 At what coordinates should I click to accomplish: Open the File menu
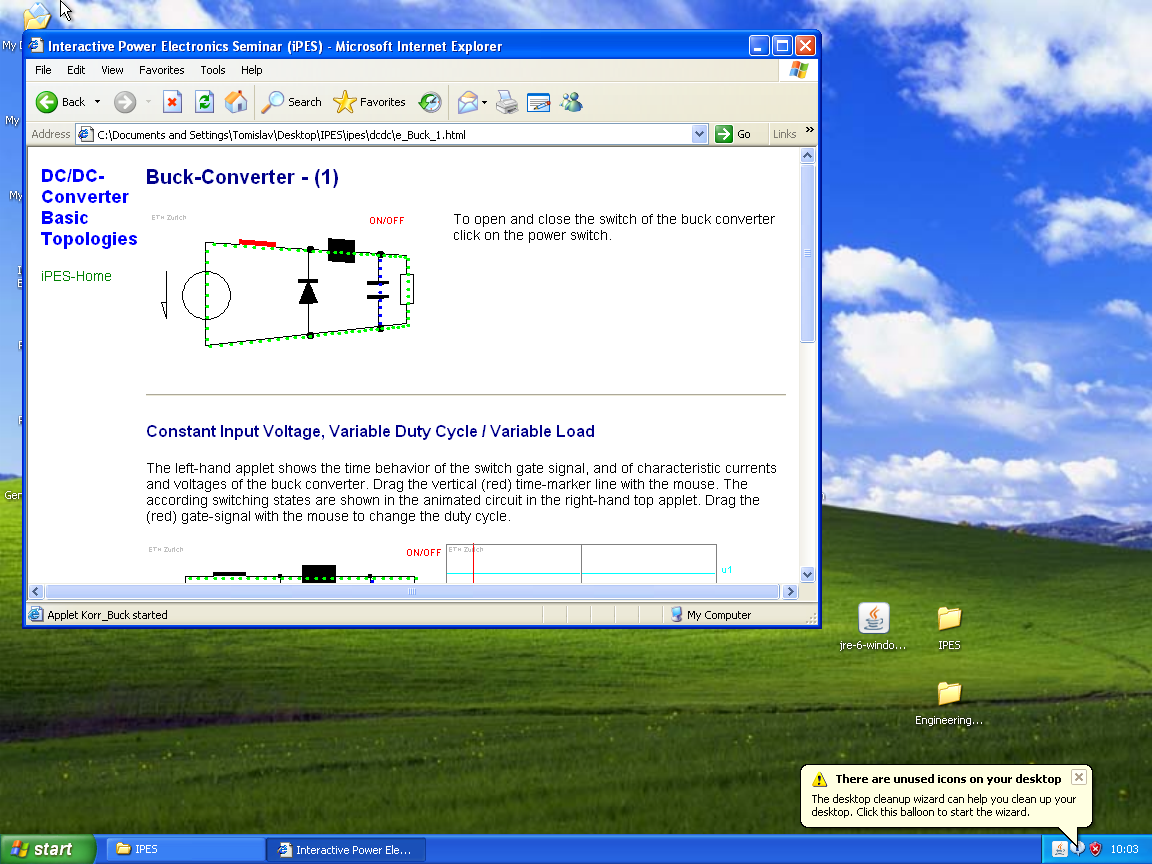point(43,70)
